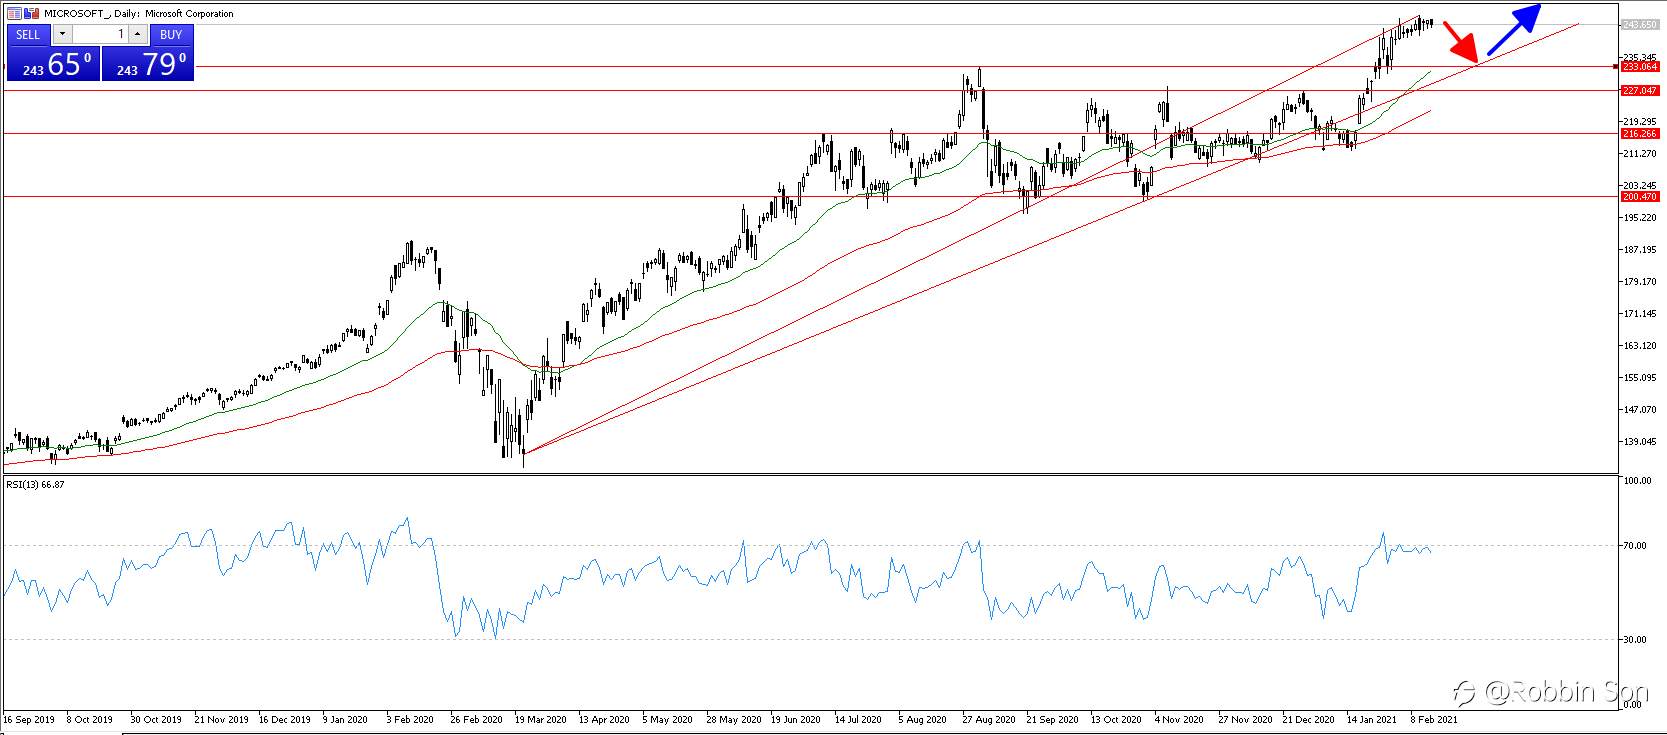Increase trade volume with the up arrow
Image resolution: width=1667 pixels, height=735 pixels.
[x=138, y=34]
